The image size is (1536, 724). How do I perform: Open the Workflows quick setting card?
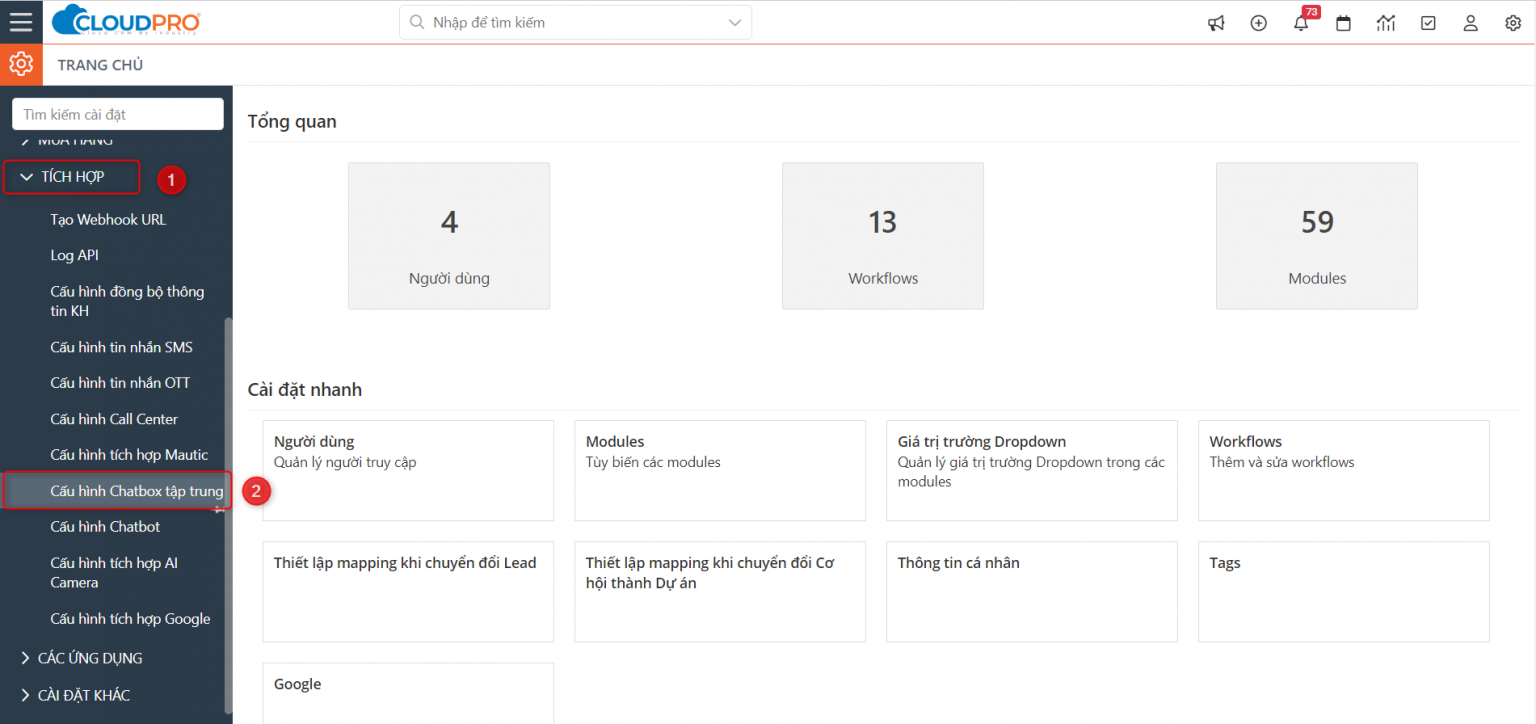point(1343,470)
